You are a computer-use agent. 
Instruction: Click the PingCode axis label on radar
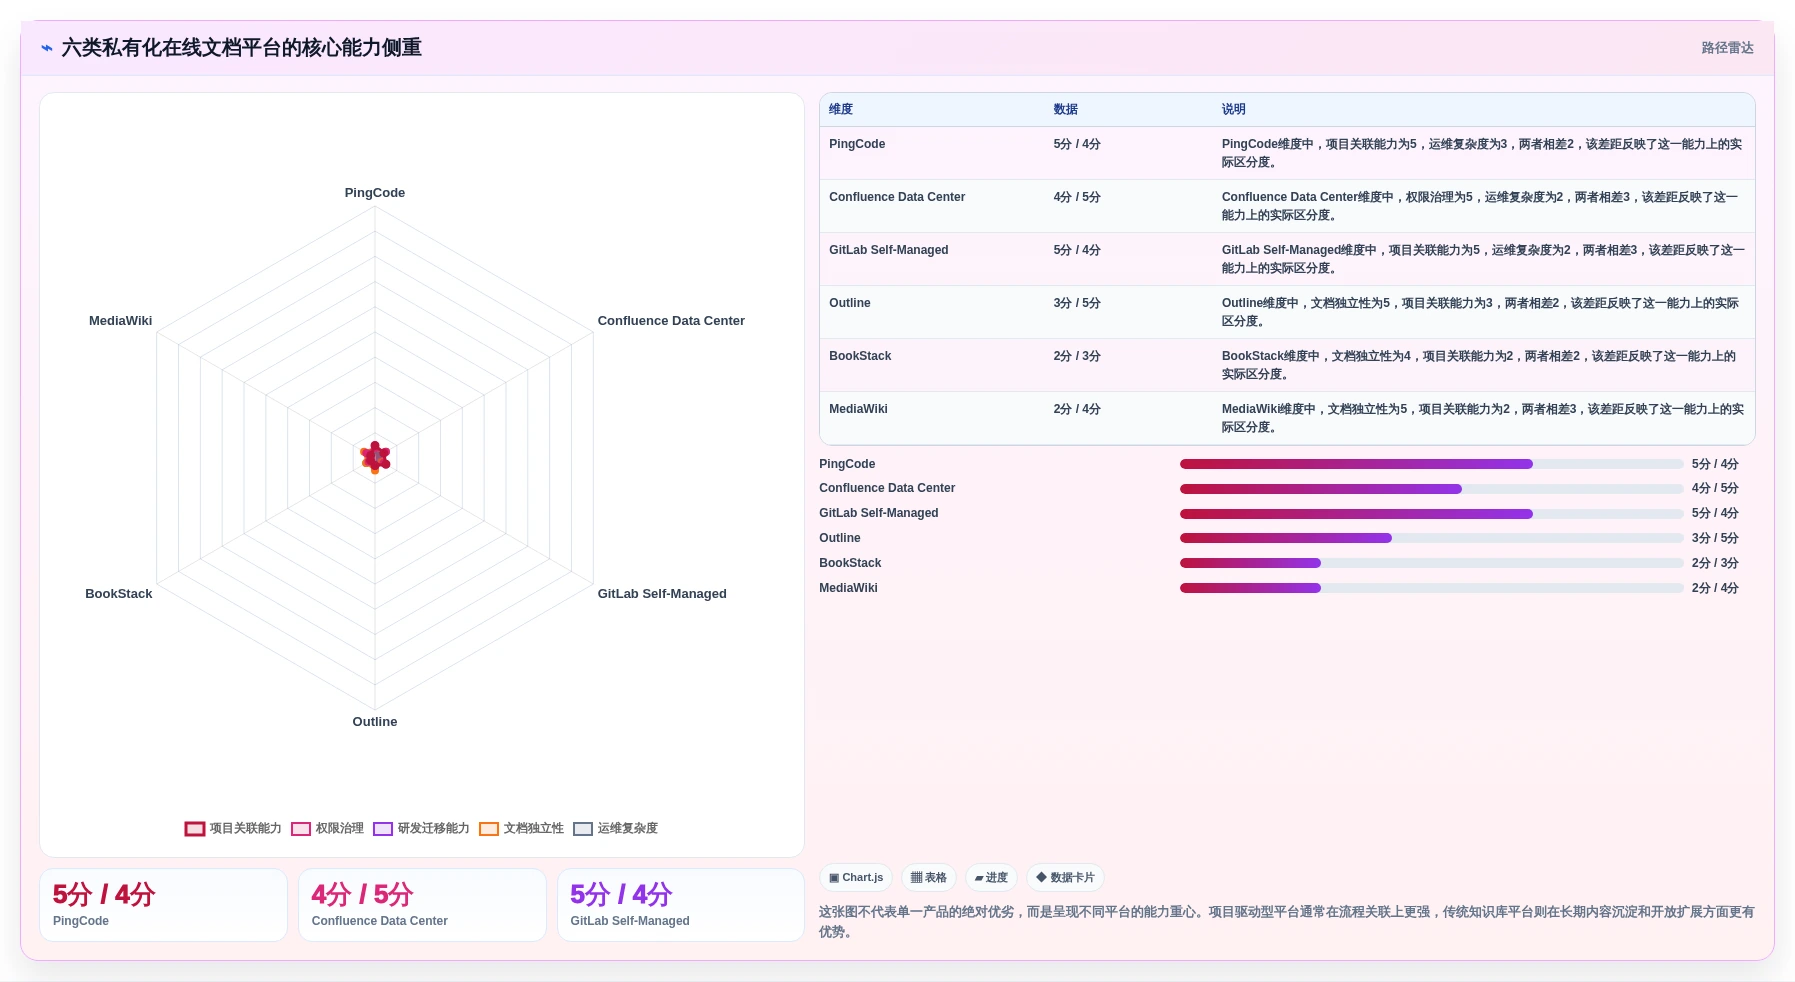(375, 193)
